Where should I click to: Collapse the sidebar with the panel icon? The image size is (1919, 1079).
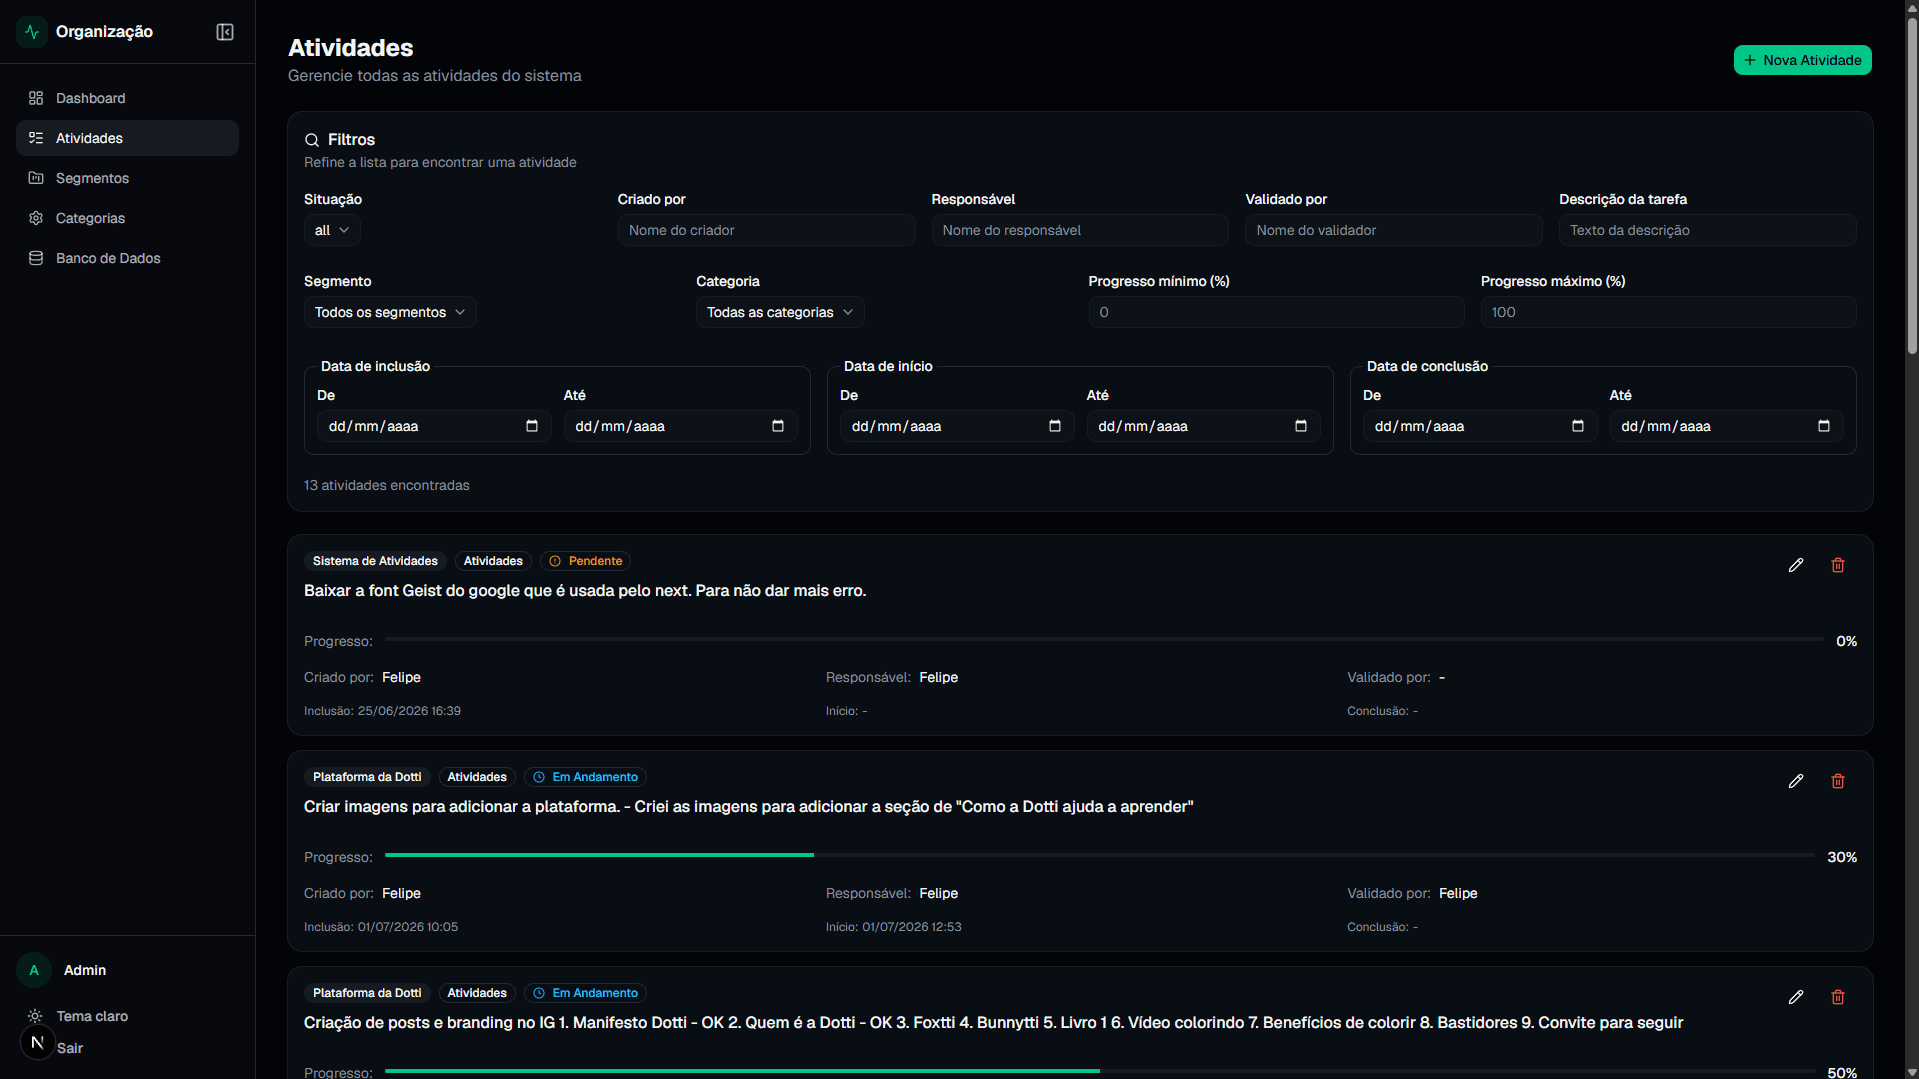225,32
